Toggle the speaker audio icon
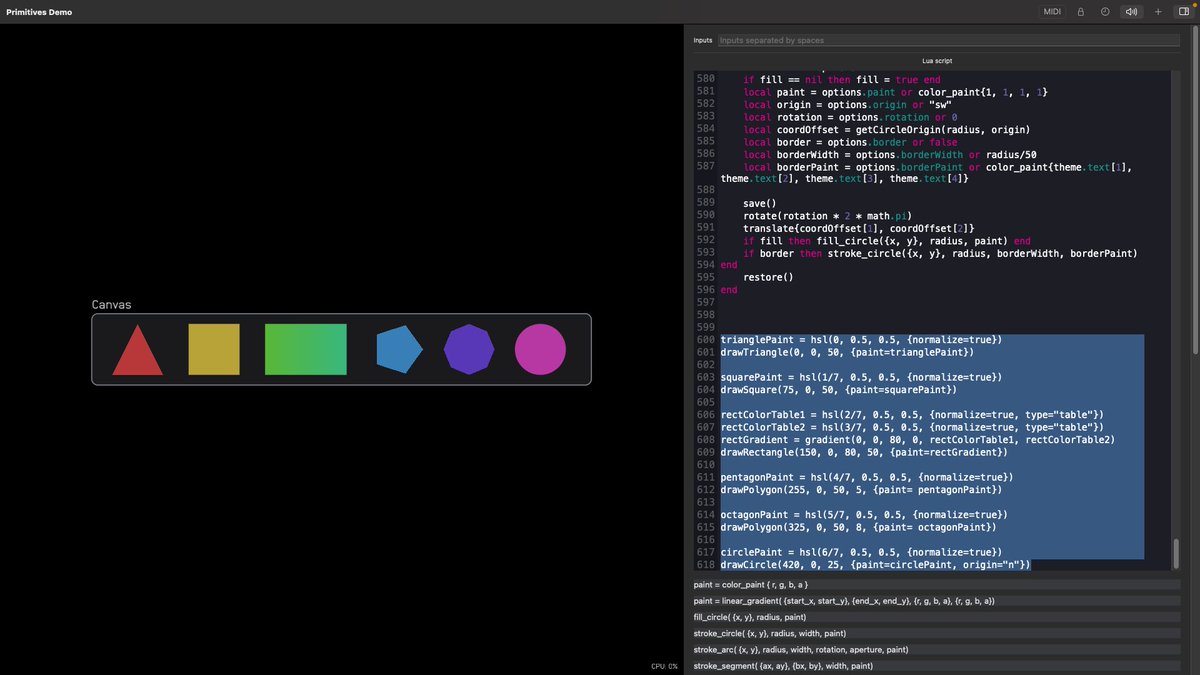This screenshot has width=1200, height=675. click(x=1131, y=12)
